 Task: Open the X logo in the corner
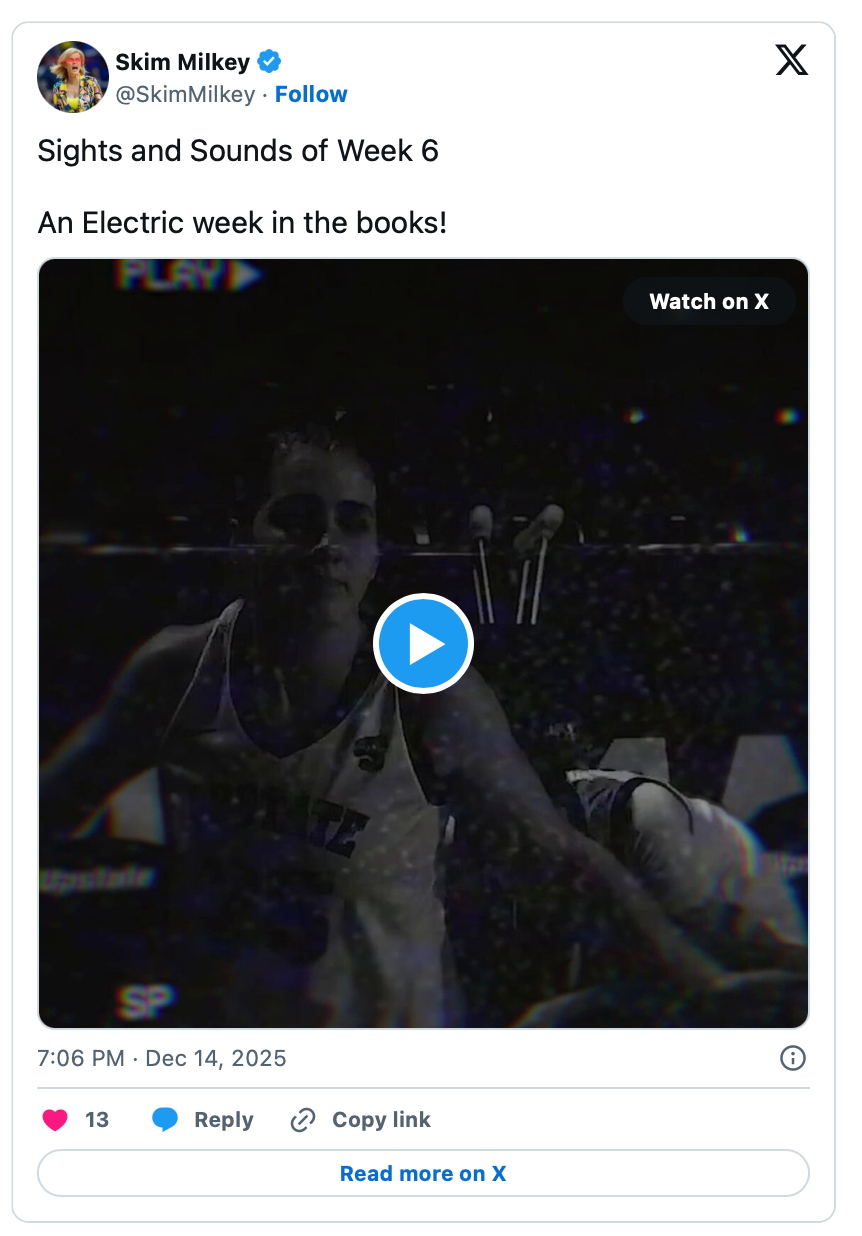click(791, 62)
